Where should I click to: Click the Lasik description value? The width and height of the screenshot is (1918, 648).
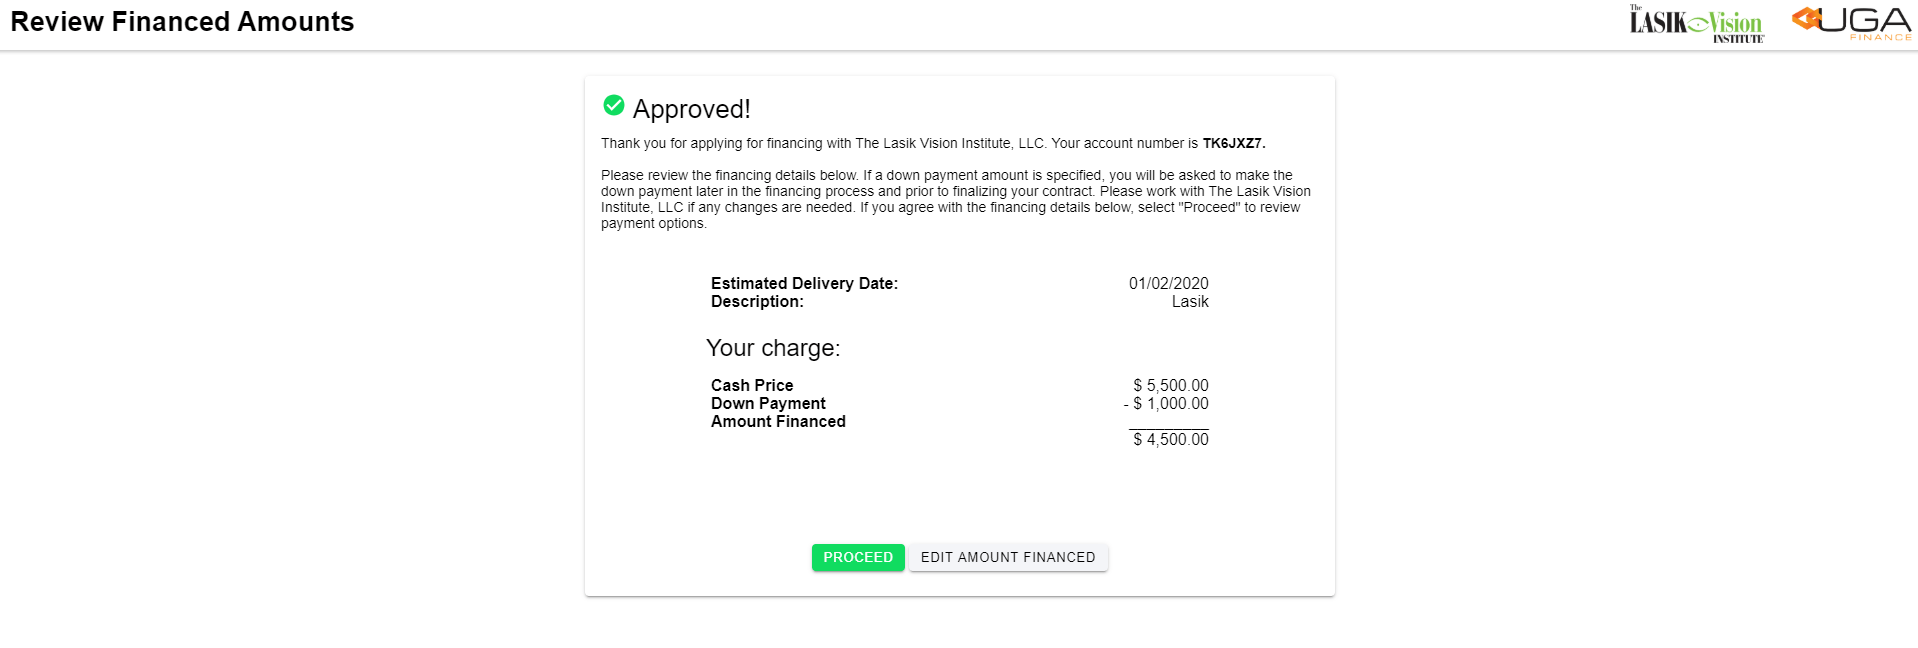coord(1190,302)
